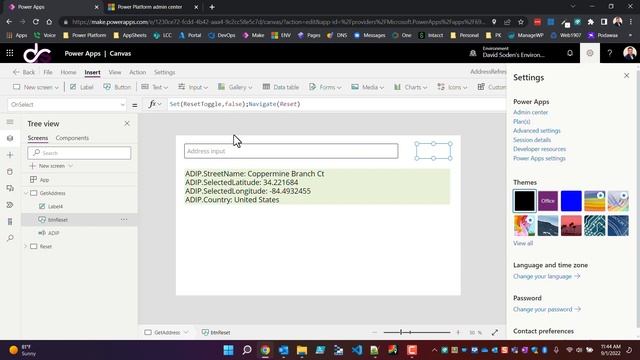Insert a Button control
This screenshot has width=640, height=360.
117,87
